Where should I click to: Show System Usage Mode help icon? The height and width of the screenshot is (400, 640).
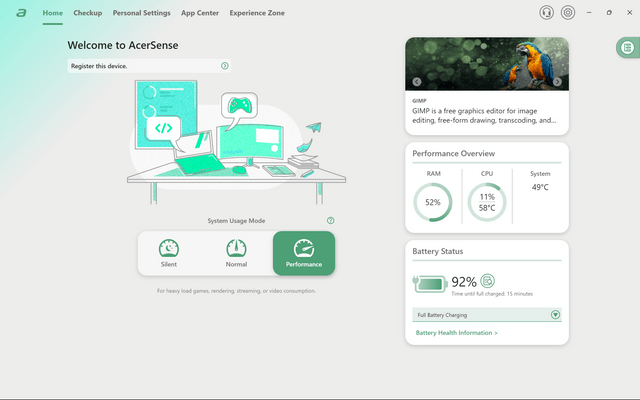[331, 220]
